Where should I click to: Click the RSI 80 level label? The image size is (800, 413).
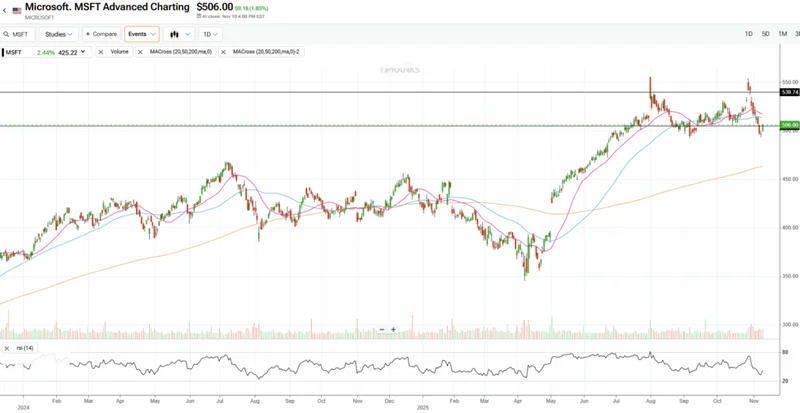coord(785,353)
